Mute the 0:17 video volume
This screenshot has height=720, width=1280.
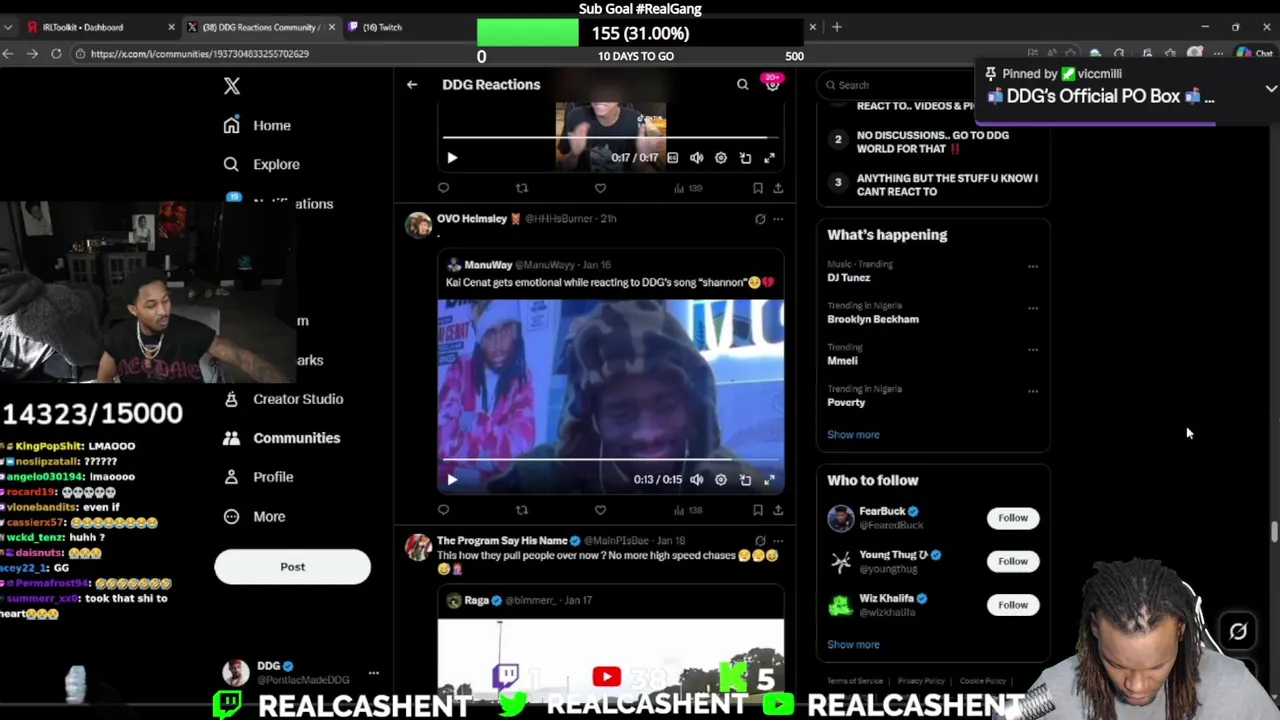click(696, 158)
